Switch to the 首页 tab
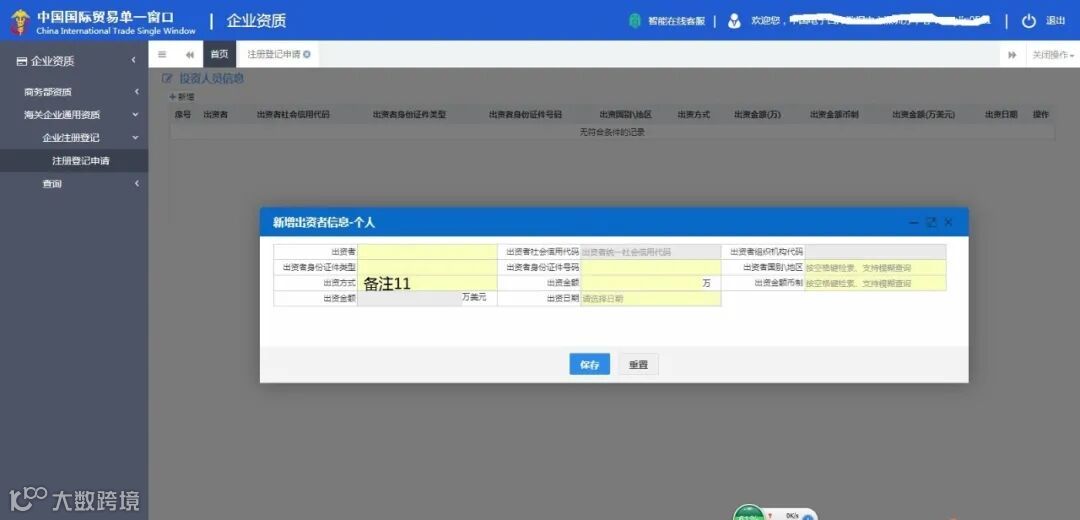The image size is (1080, 520). (x=219, y=54)
